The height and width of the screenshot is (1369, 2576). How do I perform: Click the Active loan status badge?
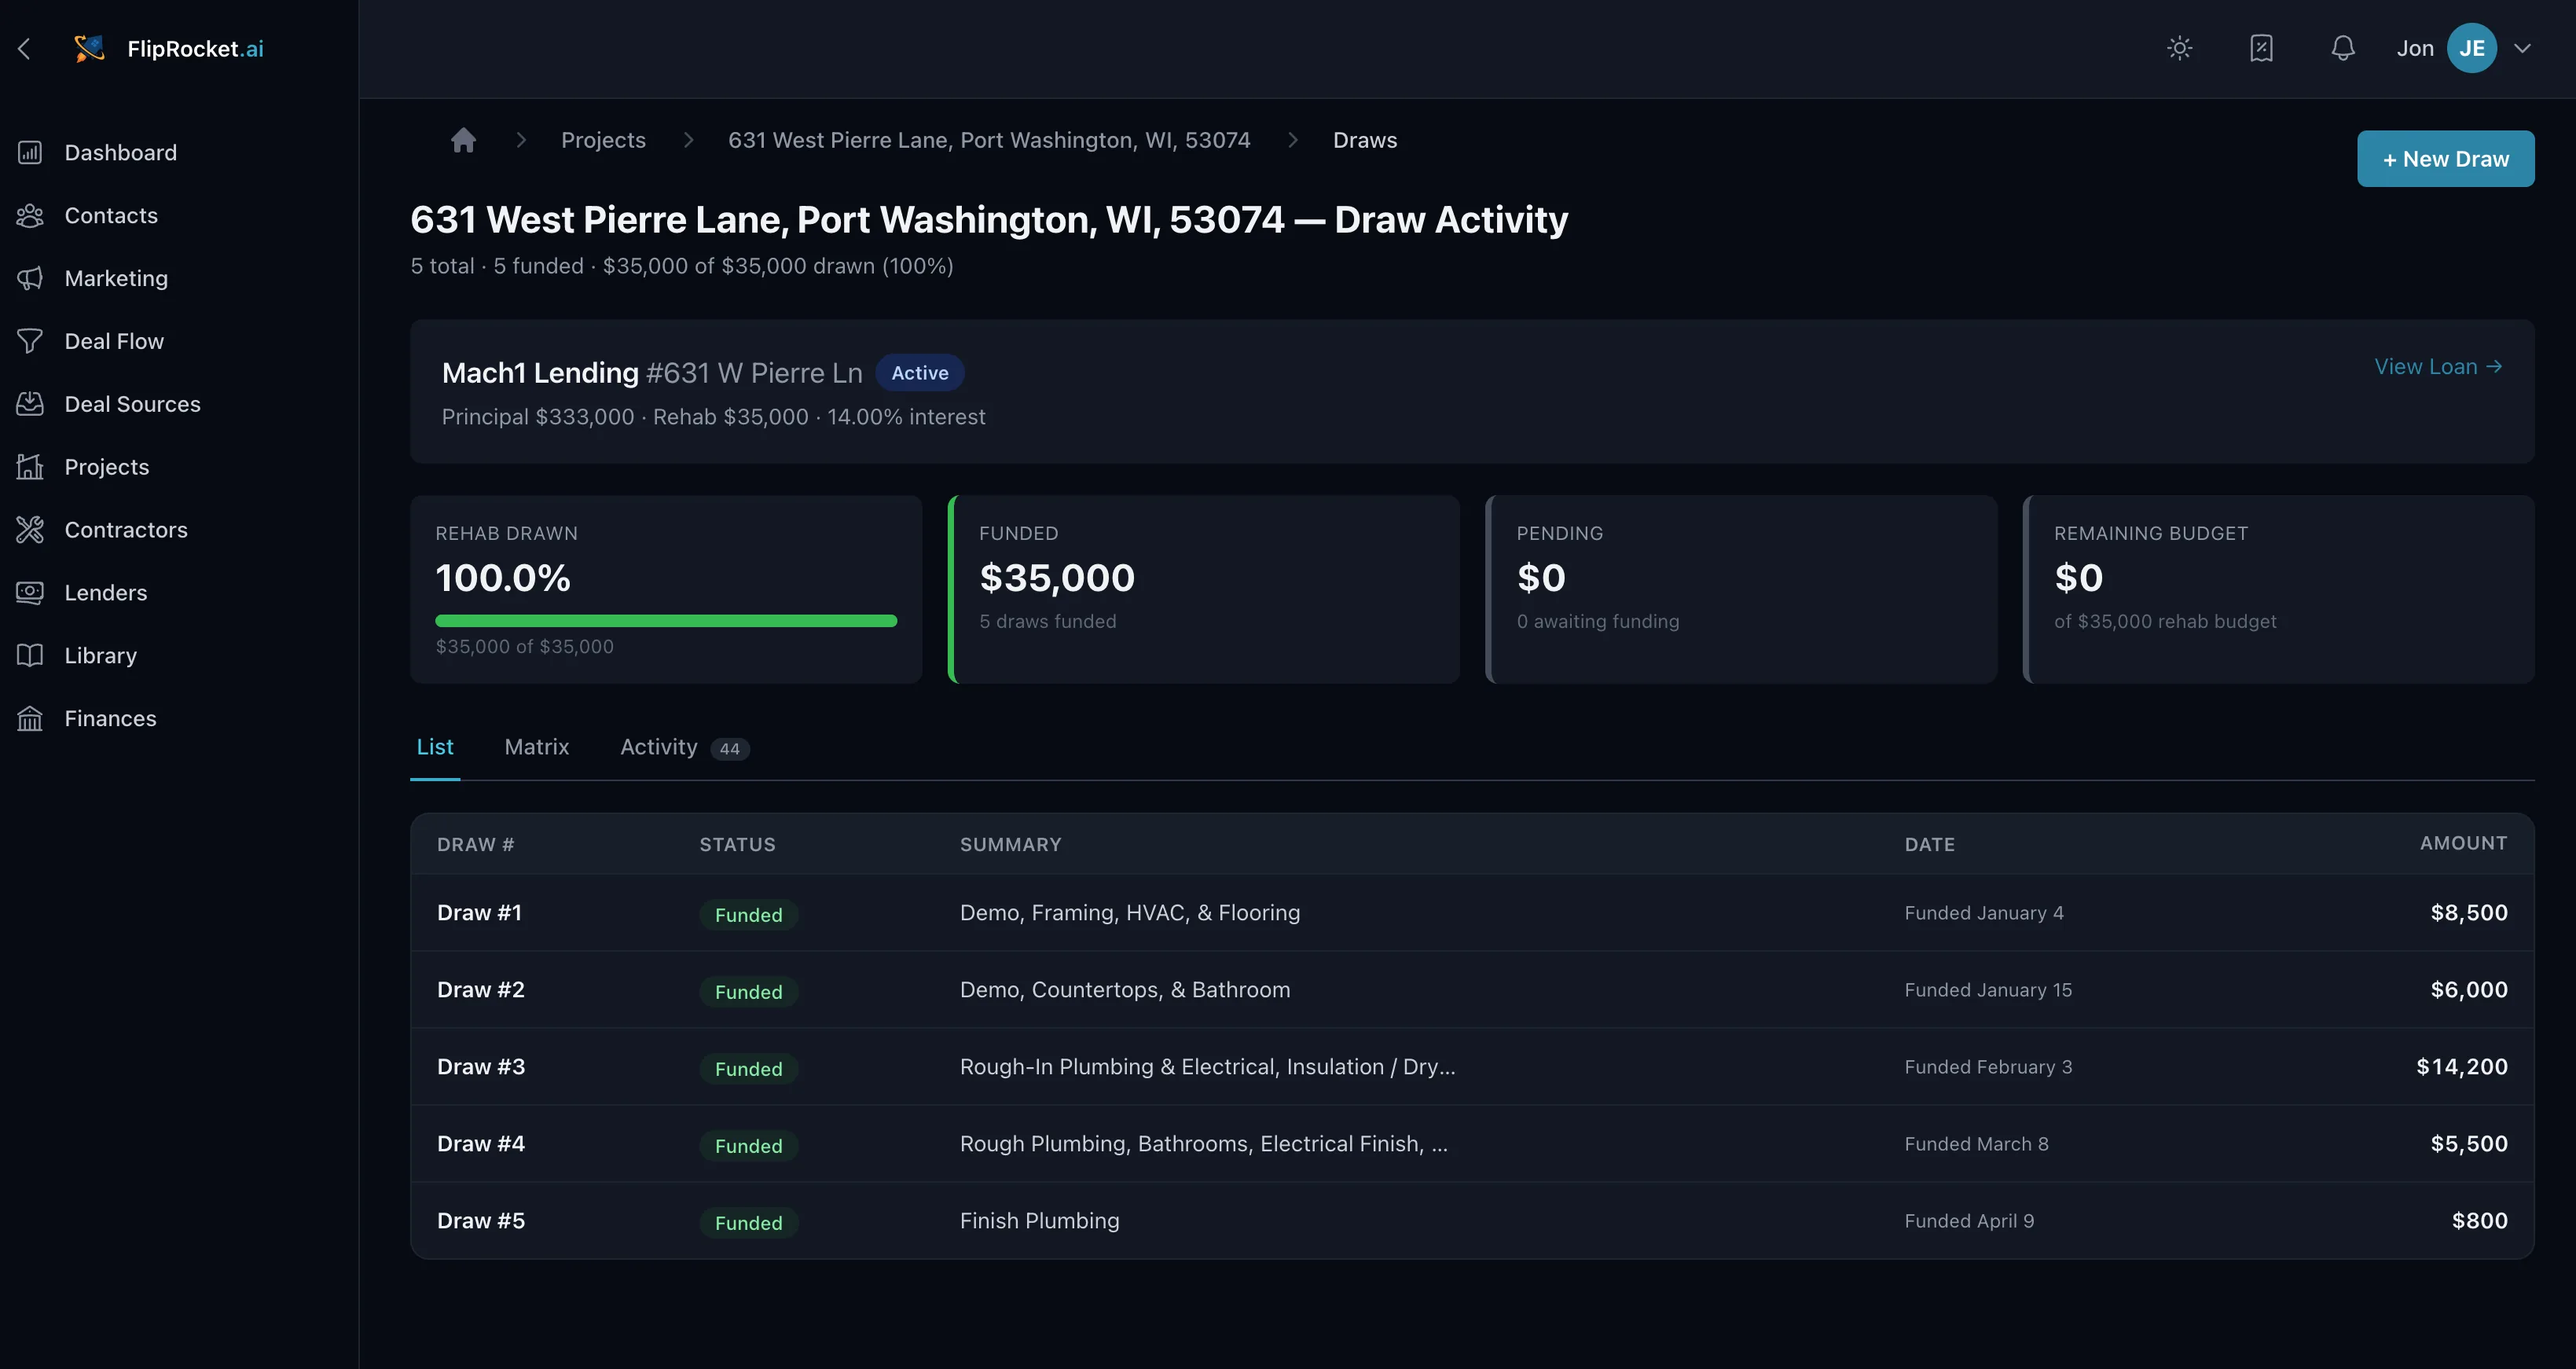pyautogui.click(x=920, y=373)
